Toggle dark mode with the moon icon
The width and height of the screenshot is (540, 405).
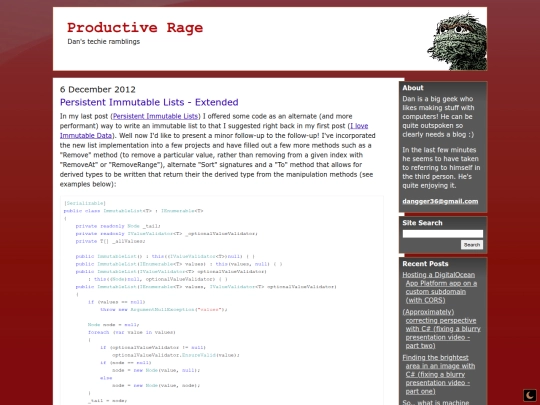click(530, 395)
